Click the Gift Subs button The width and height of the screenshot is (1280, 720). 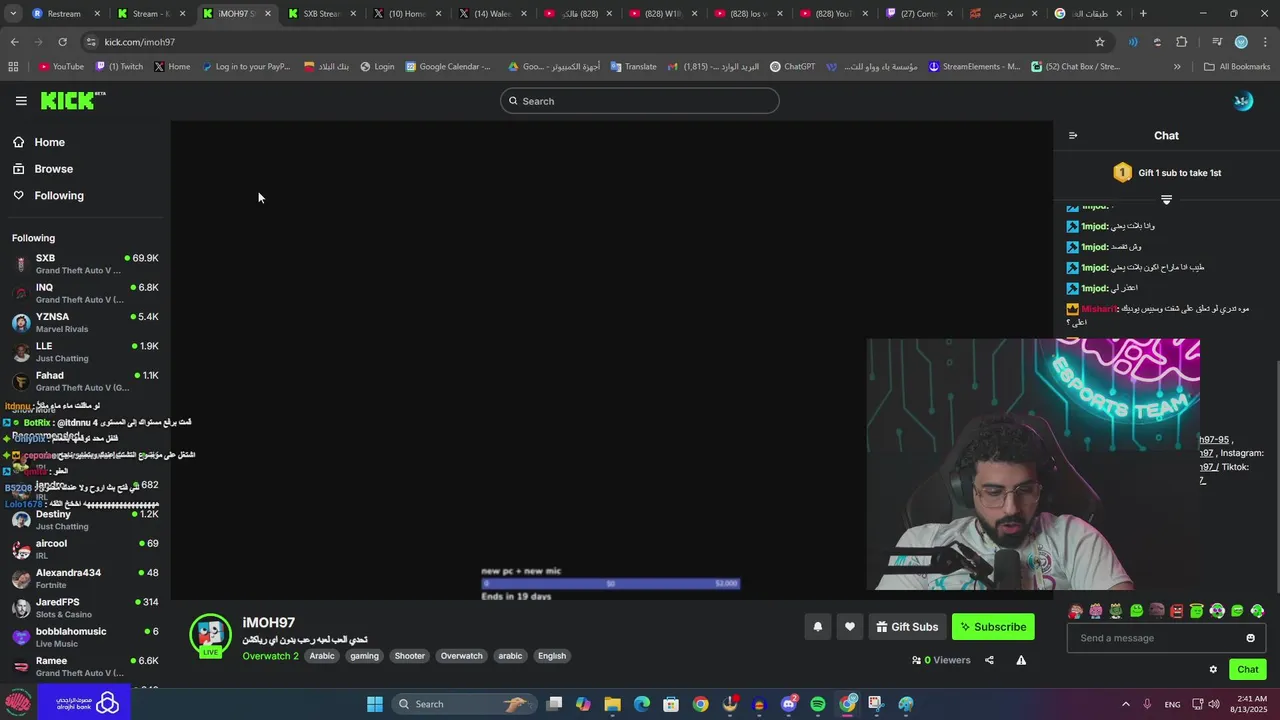[907, 627]
